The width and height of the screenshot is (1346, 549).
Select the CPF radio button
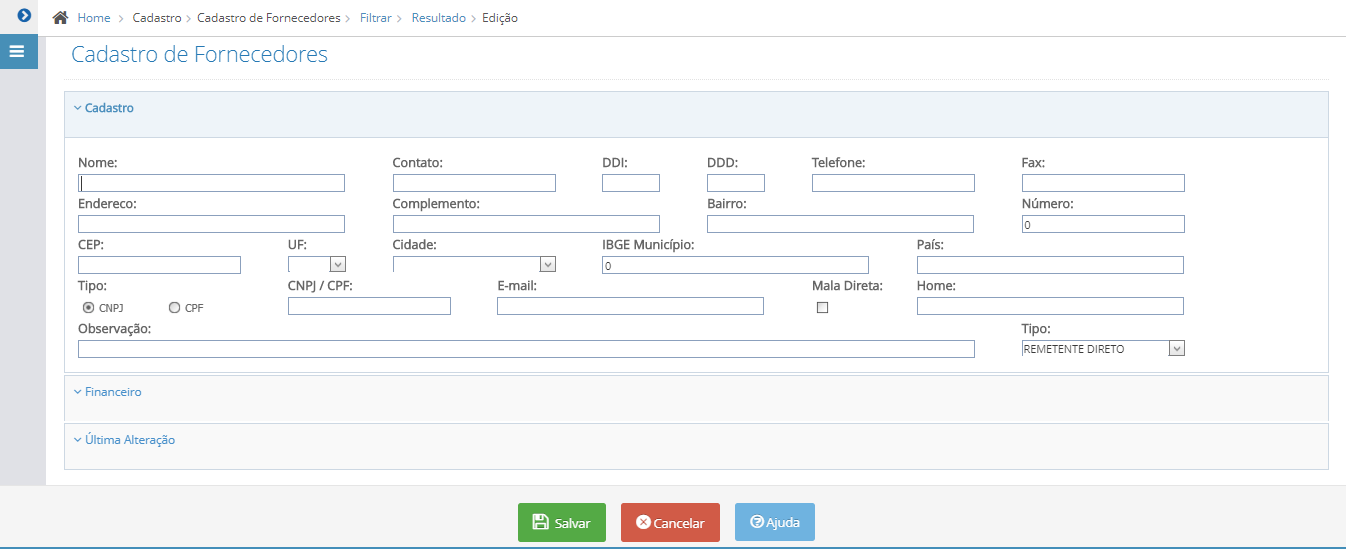[174, 308]
